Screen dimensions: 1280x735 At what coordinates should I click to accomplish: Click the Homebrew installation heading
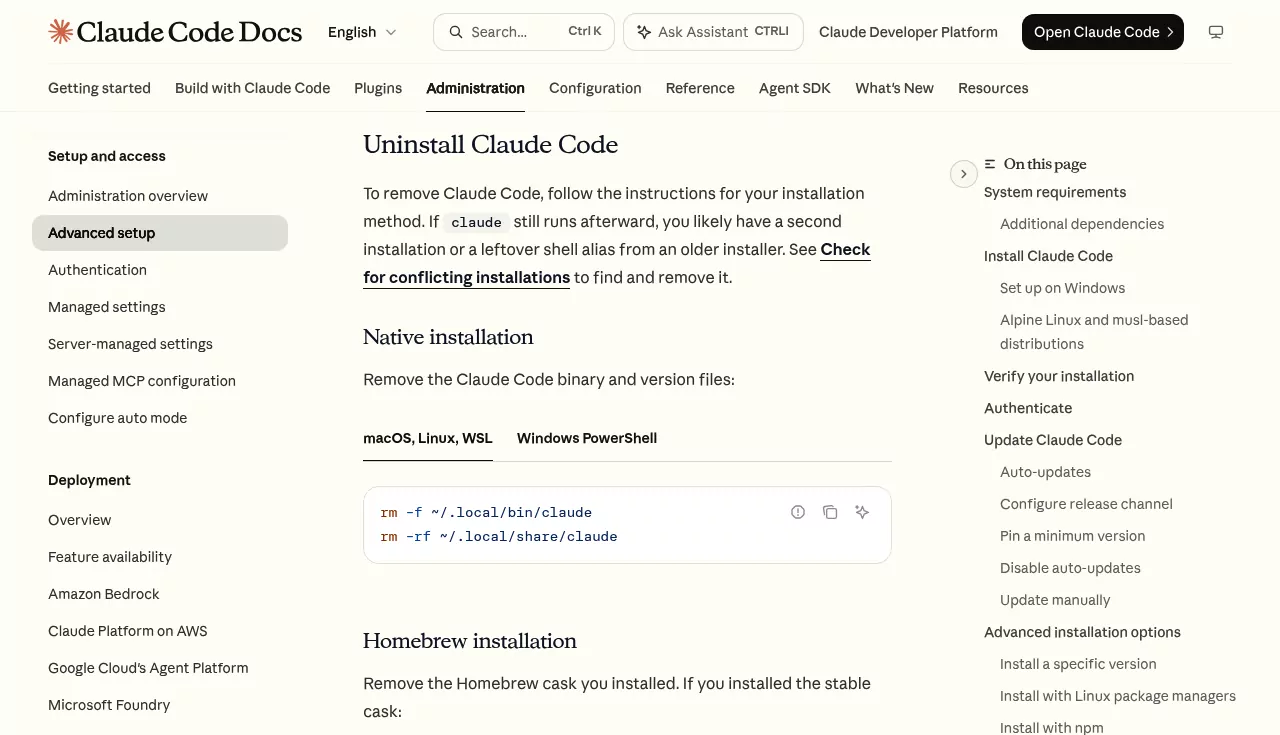coord(470,641)
